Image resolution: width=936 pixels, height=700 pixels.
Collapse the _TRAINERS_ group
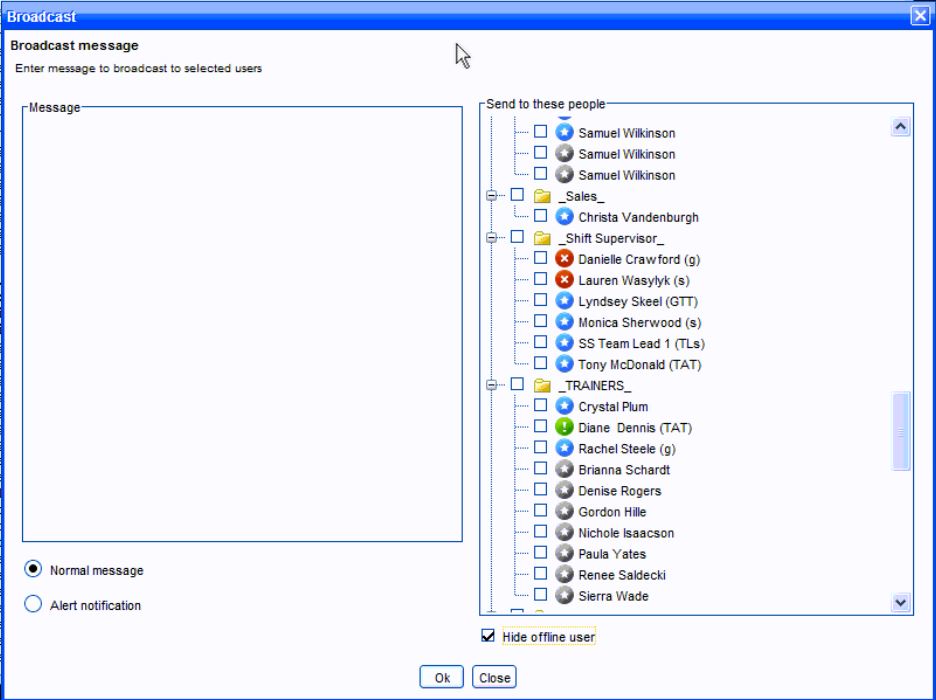[x=491, y=386]
